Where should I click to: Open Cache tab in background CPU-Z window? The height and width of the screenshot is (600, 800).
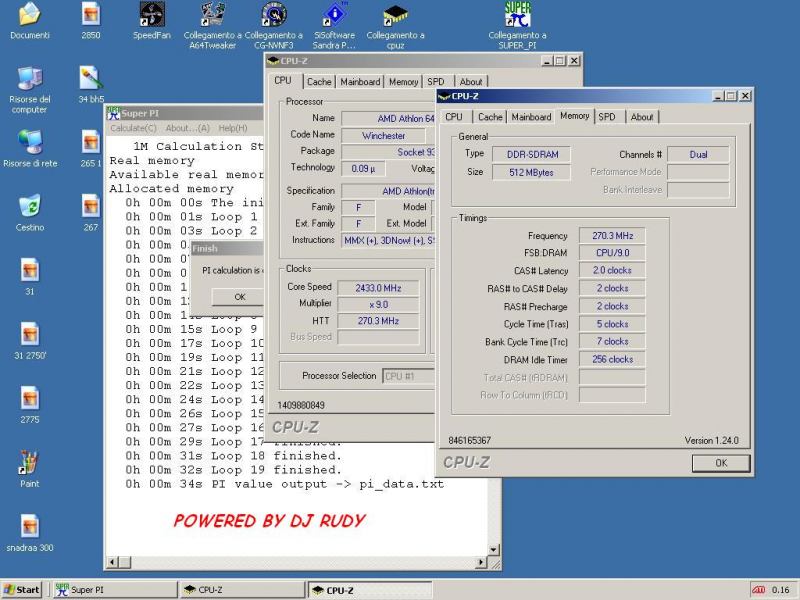[319, 82]
